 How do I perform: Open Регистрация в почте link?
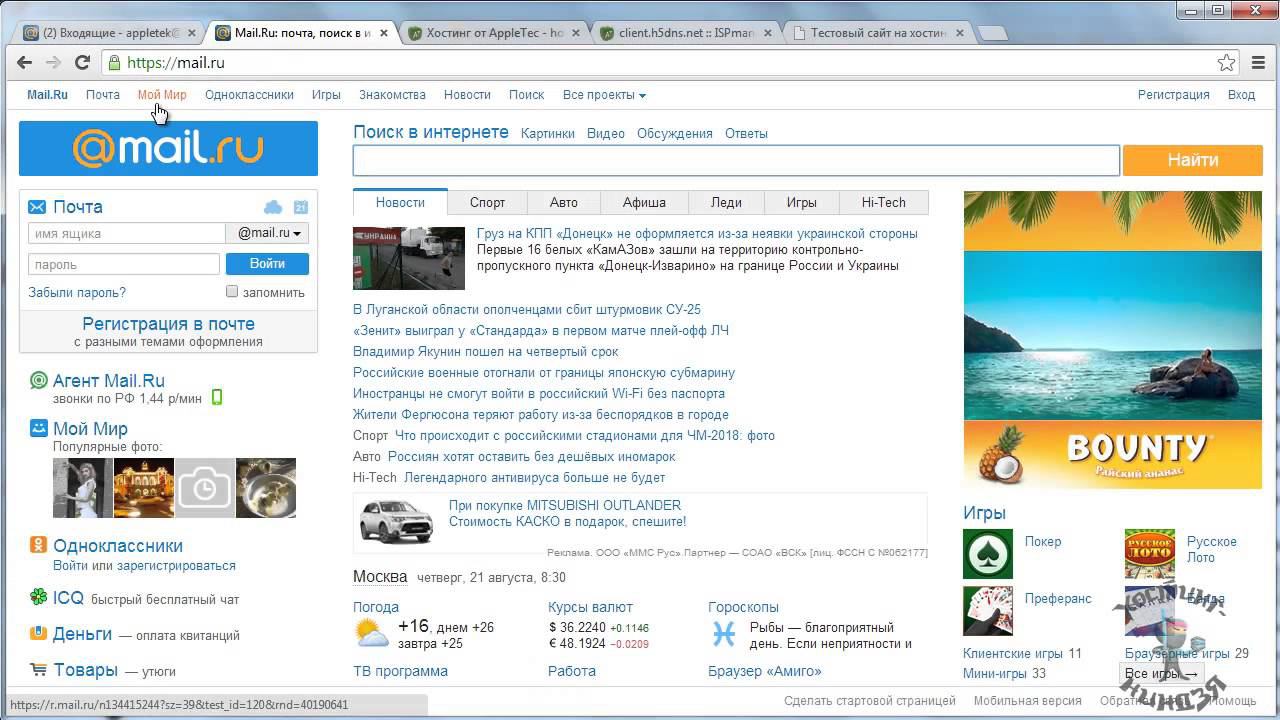click(x=168, y=324)
